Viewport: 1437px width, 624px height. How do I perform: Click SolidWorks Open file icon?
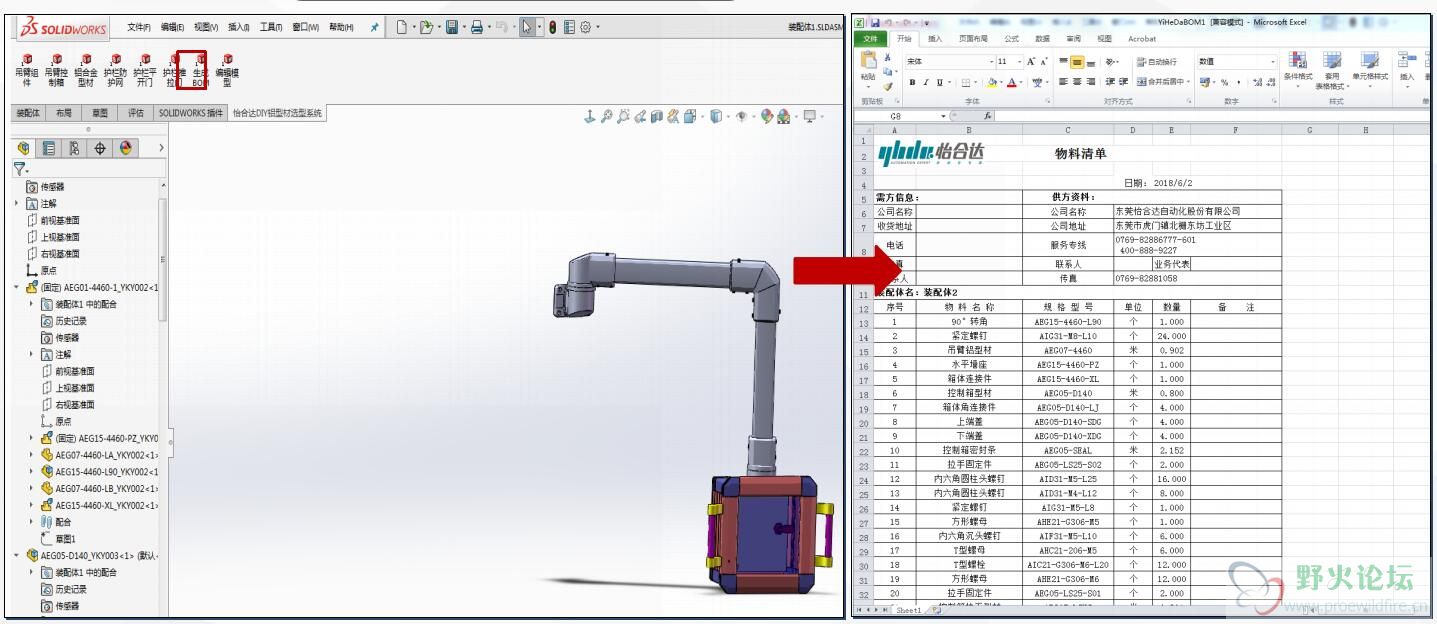point(427,27)
